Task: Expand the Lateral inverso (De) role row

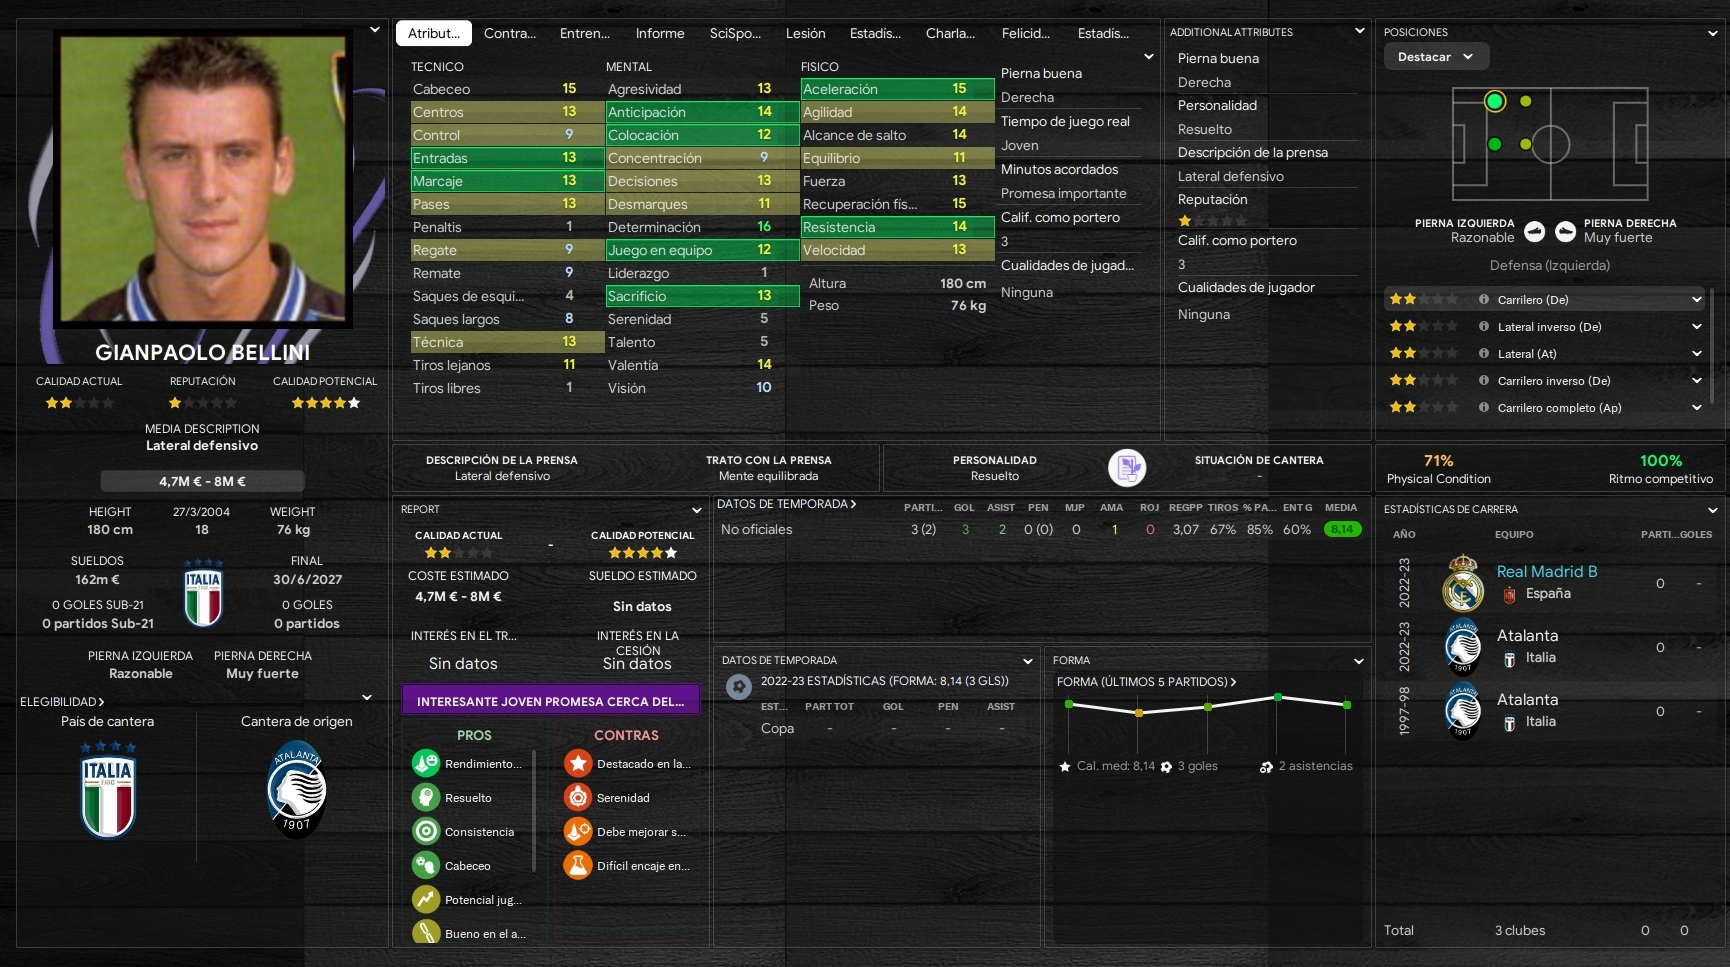Action: coord(1696,326)
